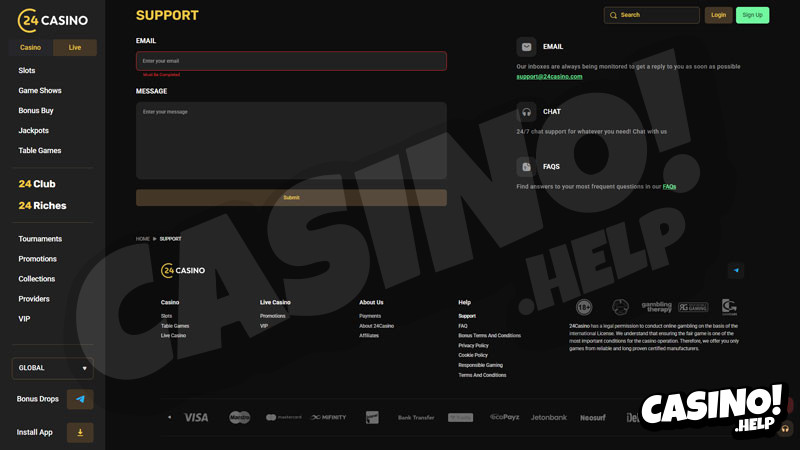Screen dimensions: 800x450
Task: Click the RG Gaming logo
Action: (693, 307)
